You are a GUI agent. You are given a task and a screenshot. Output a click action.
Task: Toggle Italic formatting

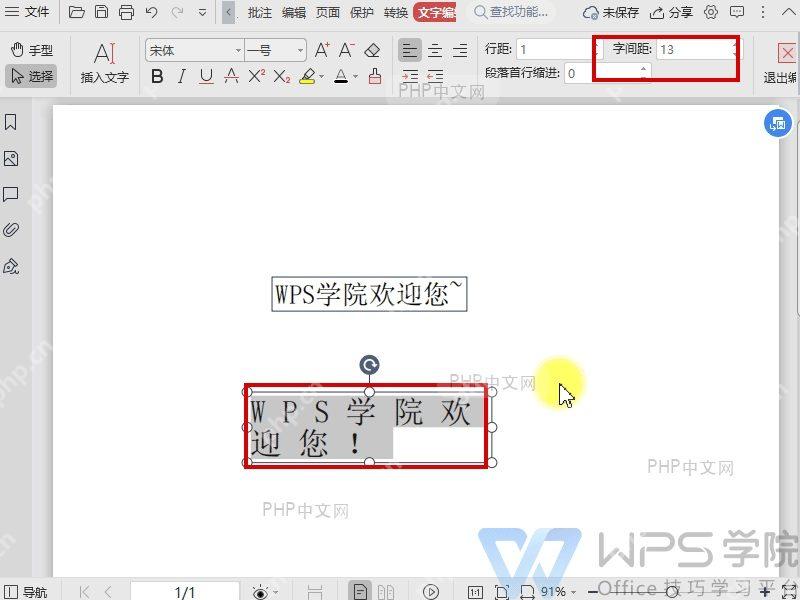coord(182,77)
